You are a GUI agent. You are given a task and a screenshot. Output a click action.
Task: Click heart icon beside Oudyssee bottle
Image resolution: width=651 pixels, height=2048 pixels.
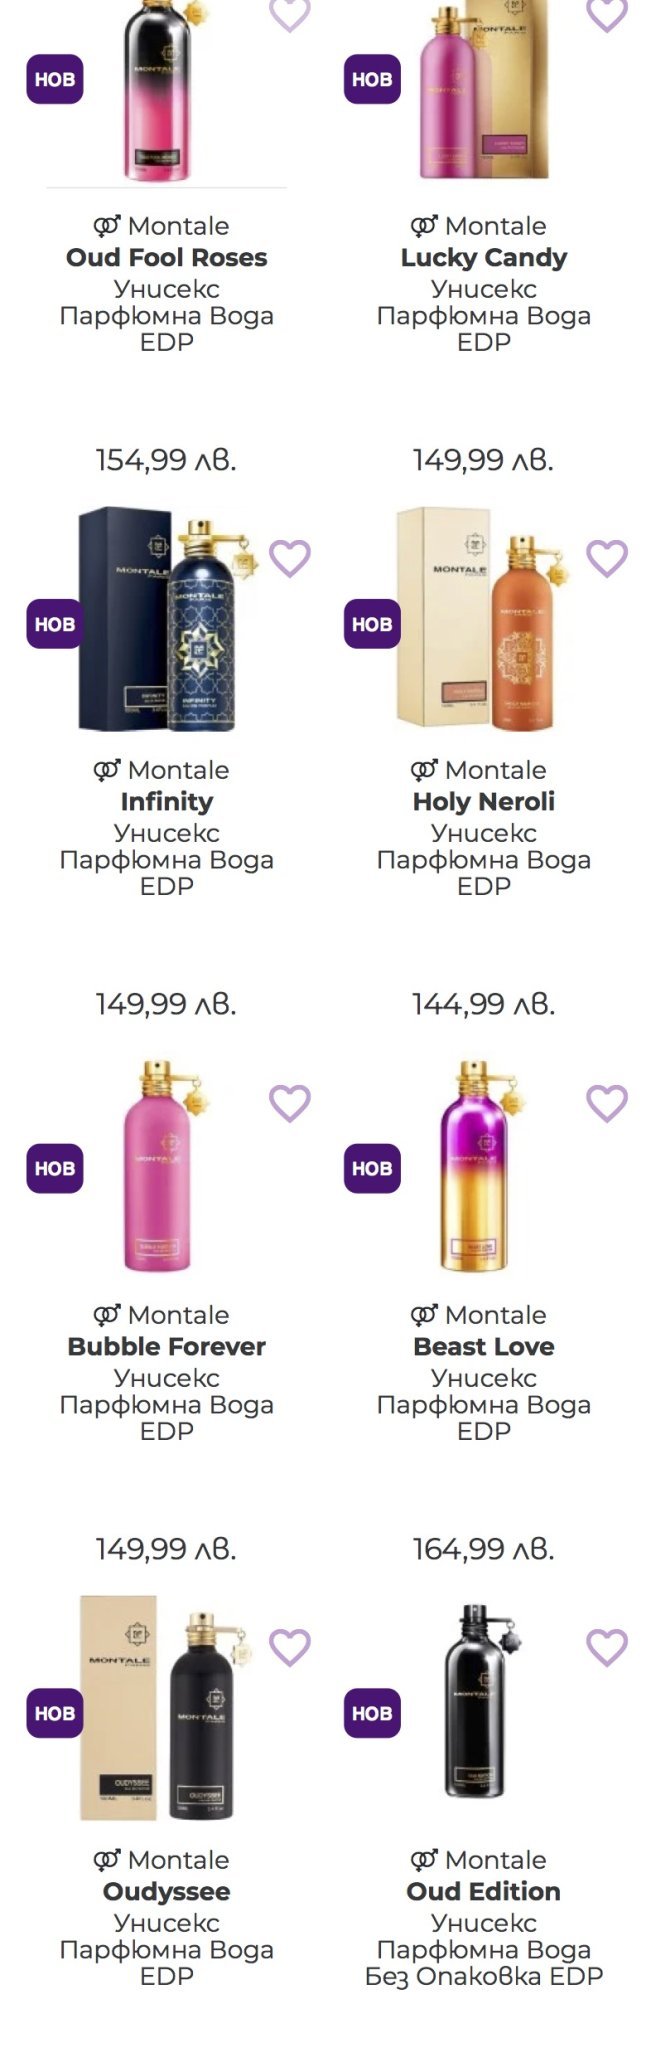(x=290, y=1647)
